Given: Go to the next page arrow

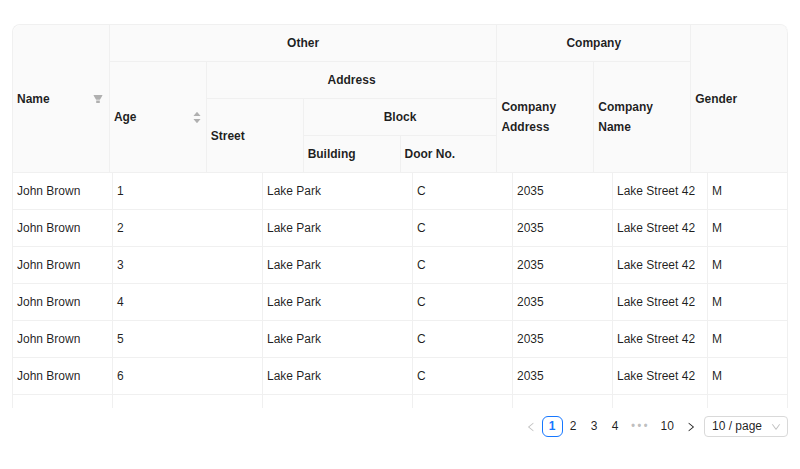Looking at the screenshot, I should [x=691, y=427].
